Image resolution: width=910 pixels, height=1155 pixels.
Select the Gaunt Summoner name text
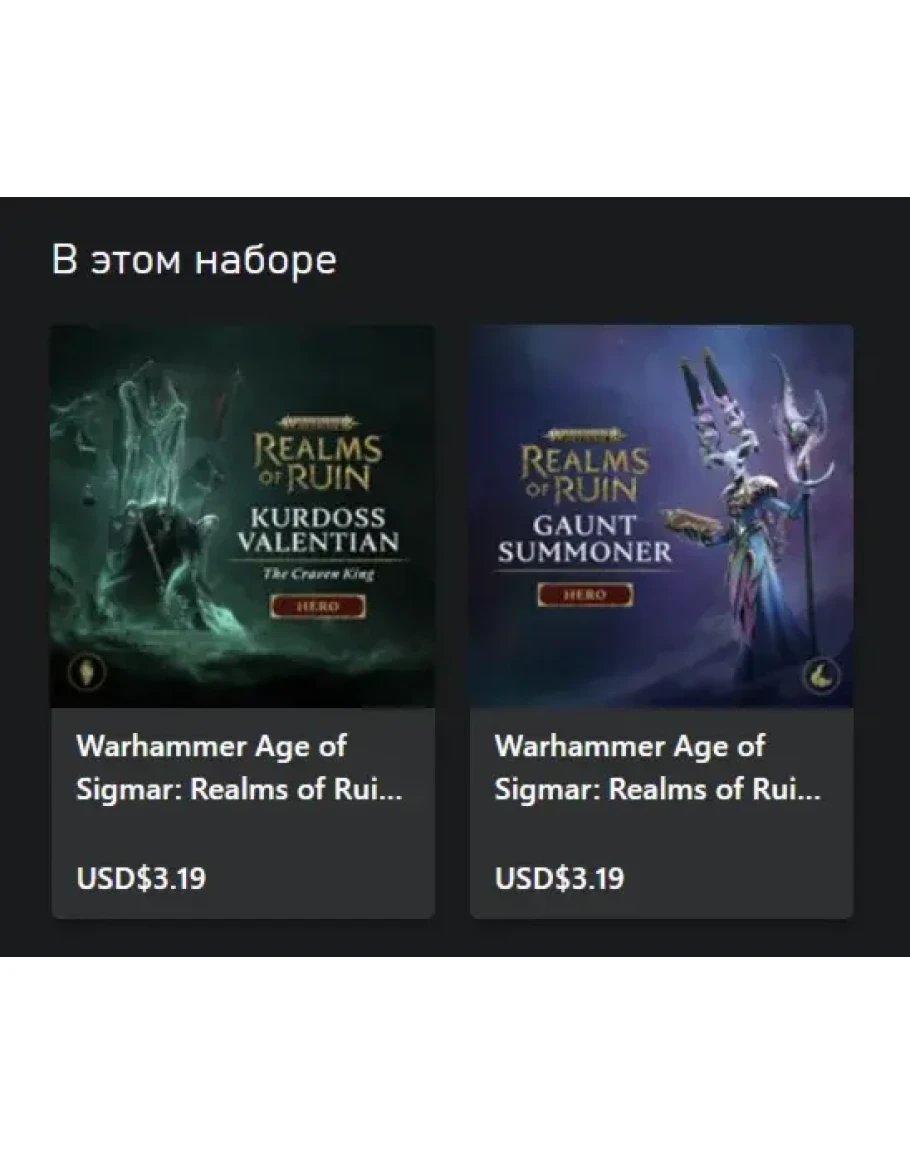[x=585, y=539]
